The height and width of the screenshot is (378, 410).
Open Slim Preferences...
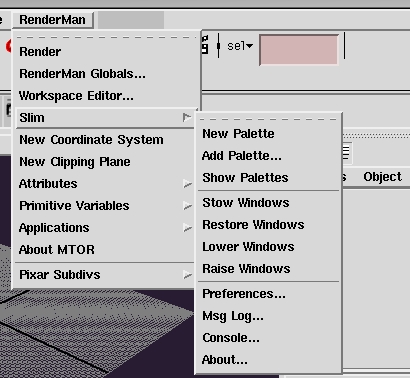[268, 294]
